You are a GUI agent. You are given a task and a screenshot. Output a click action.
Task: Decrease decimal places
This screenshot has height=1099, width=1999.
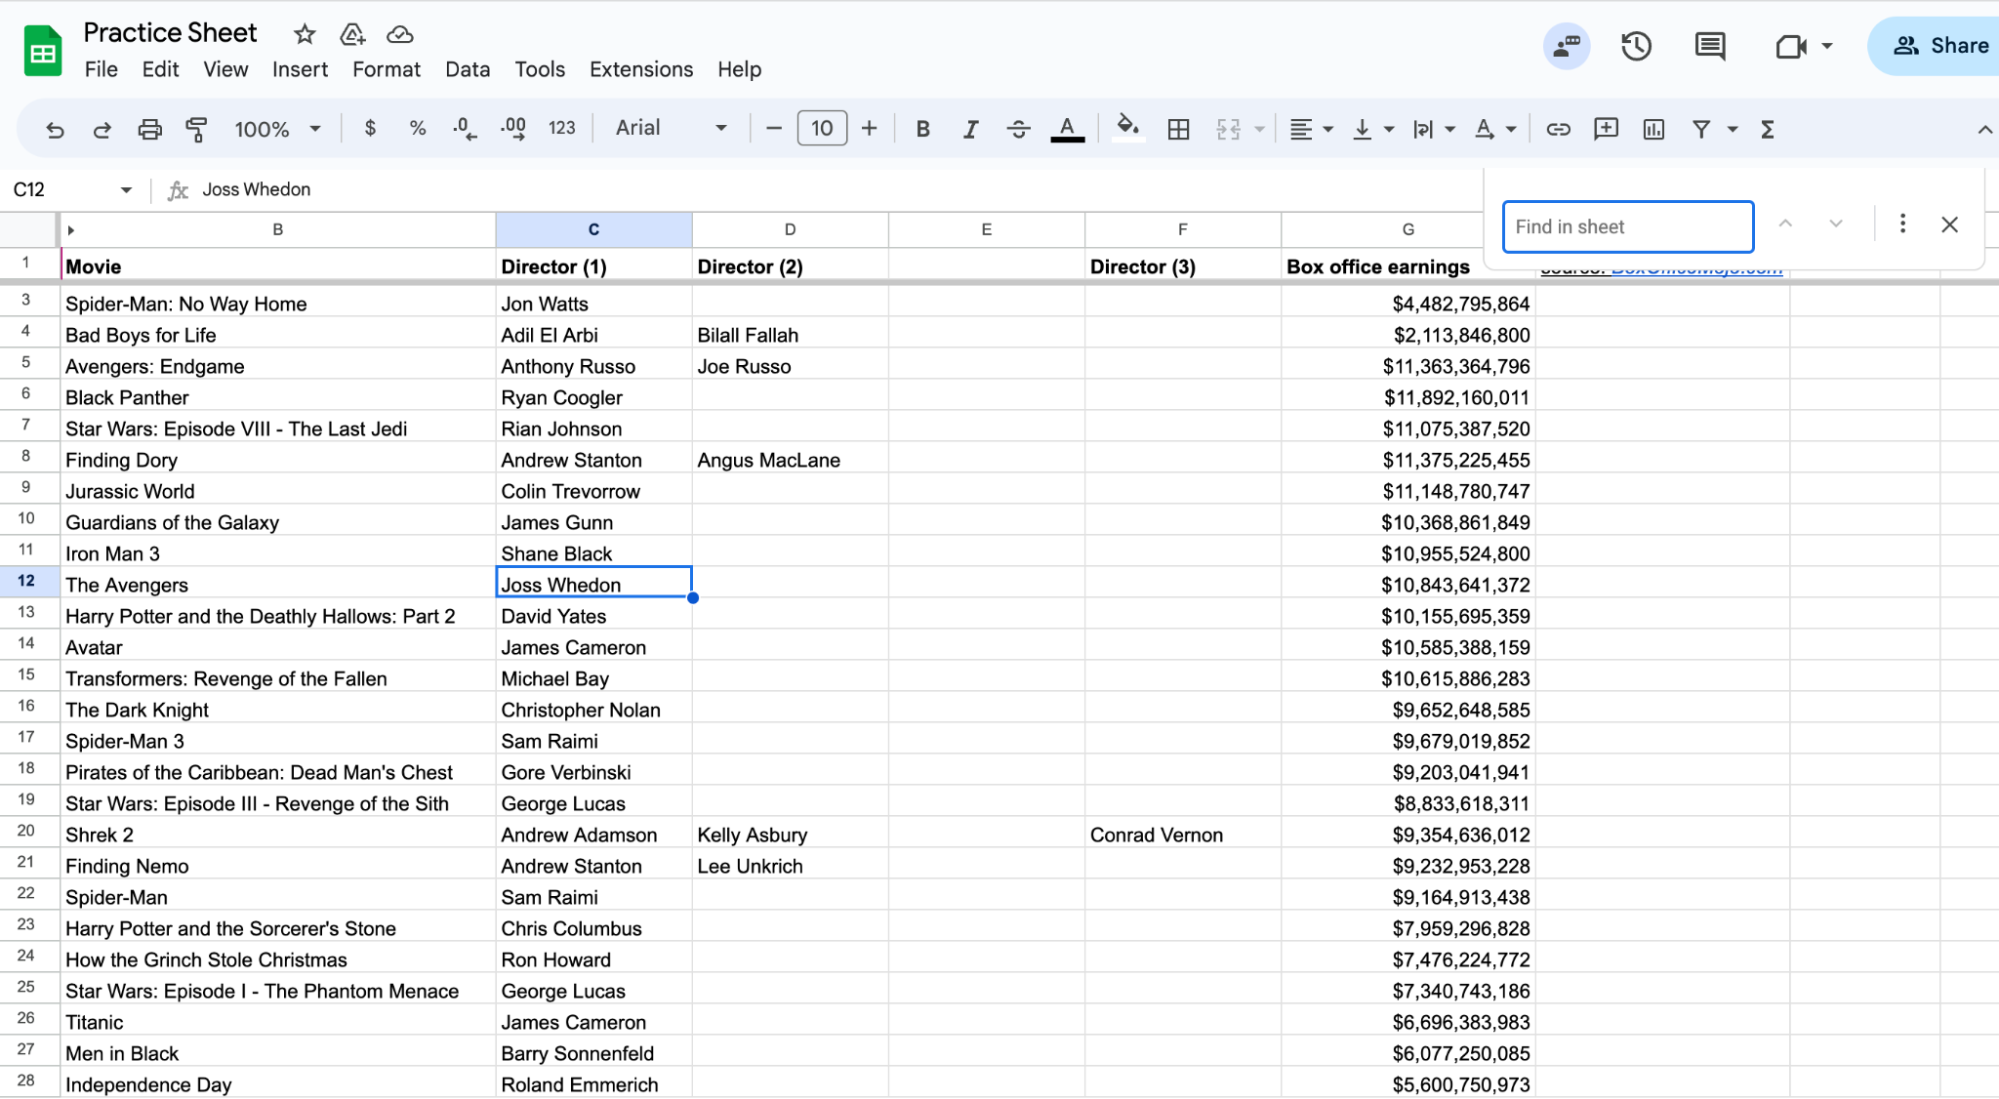(464, 128)
